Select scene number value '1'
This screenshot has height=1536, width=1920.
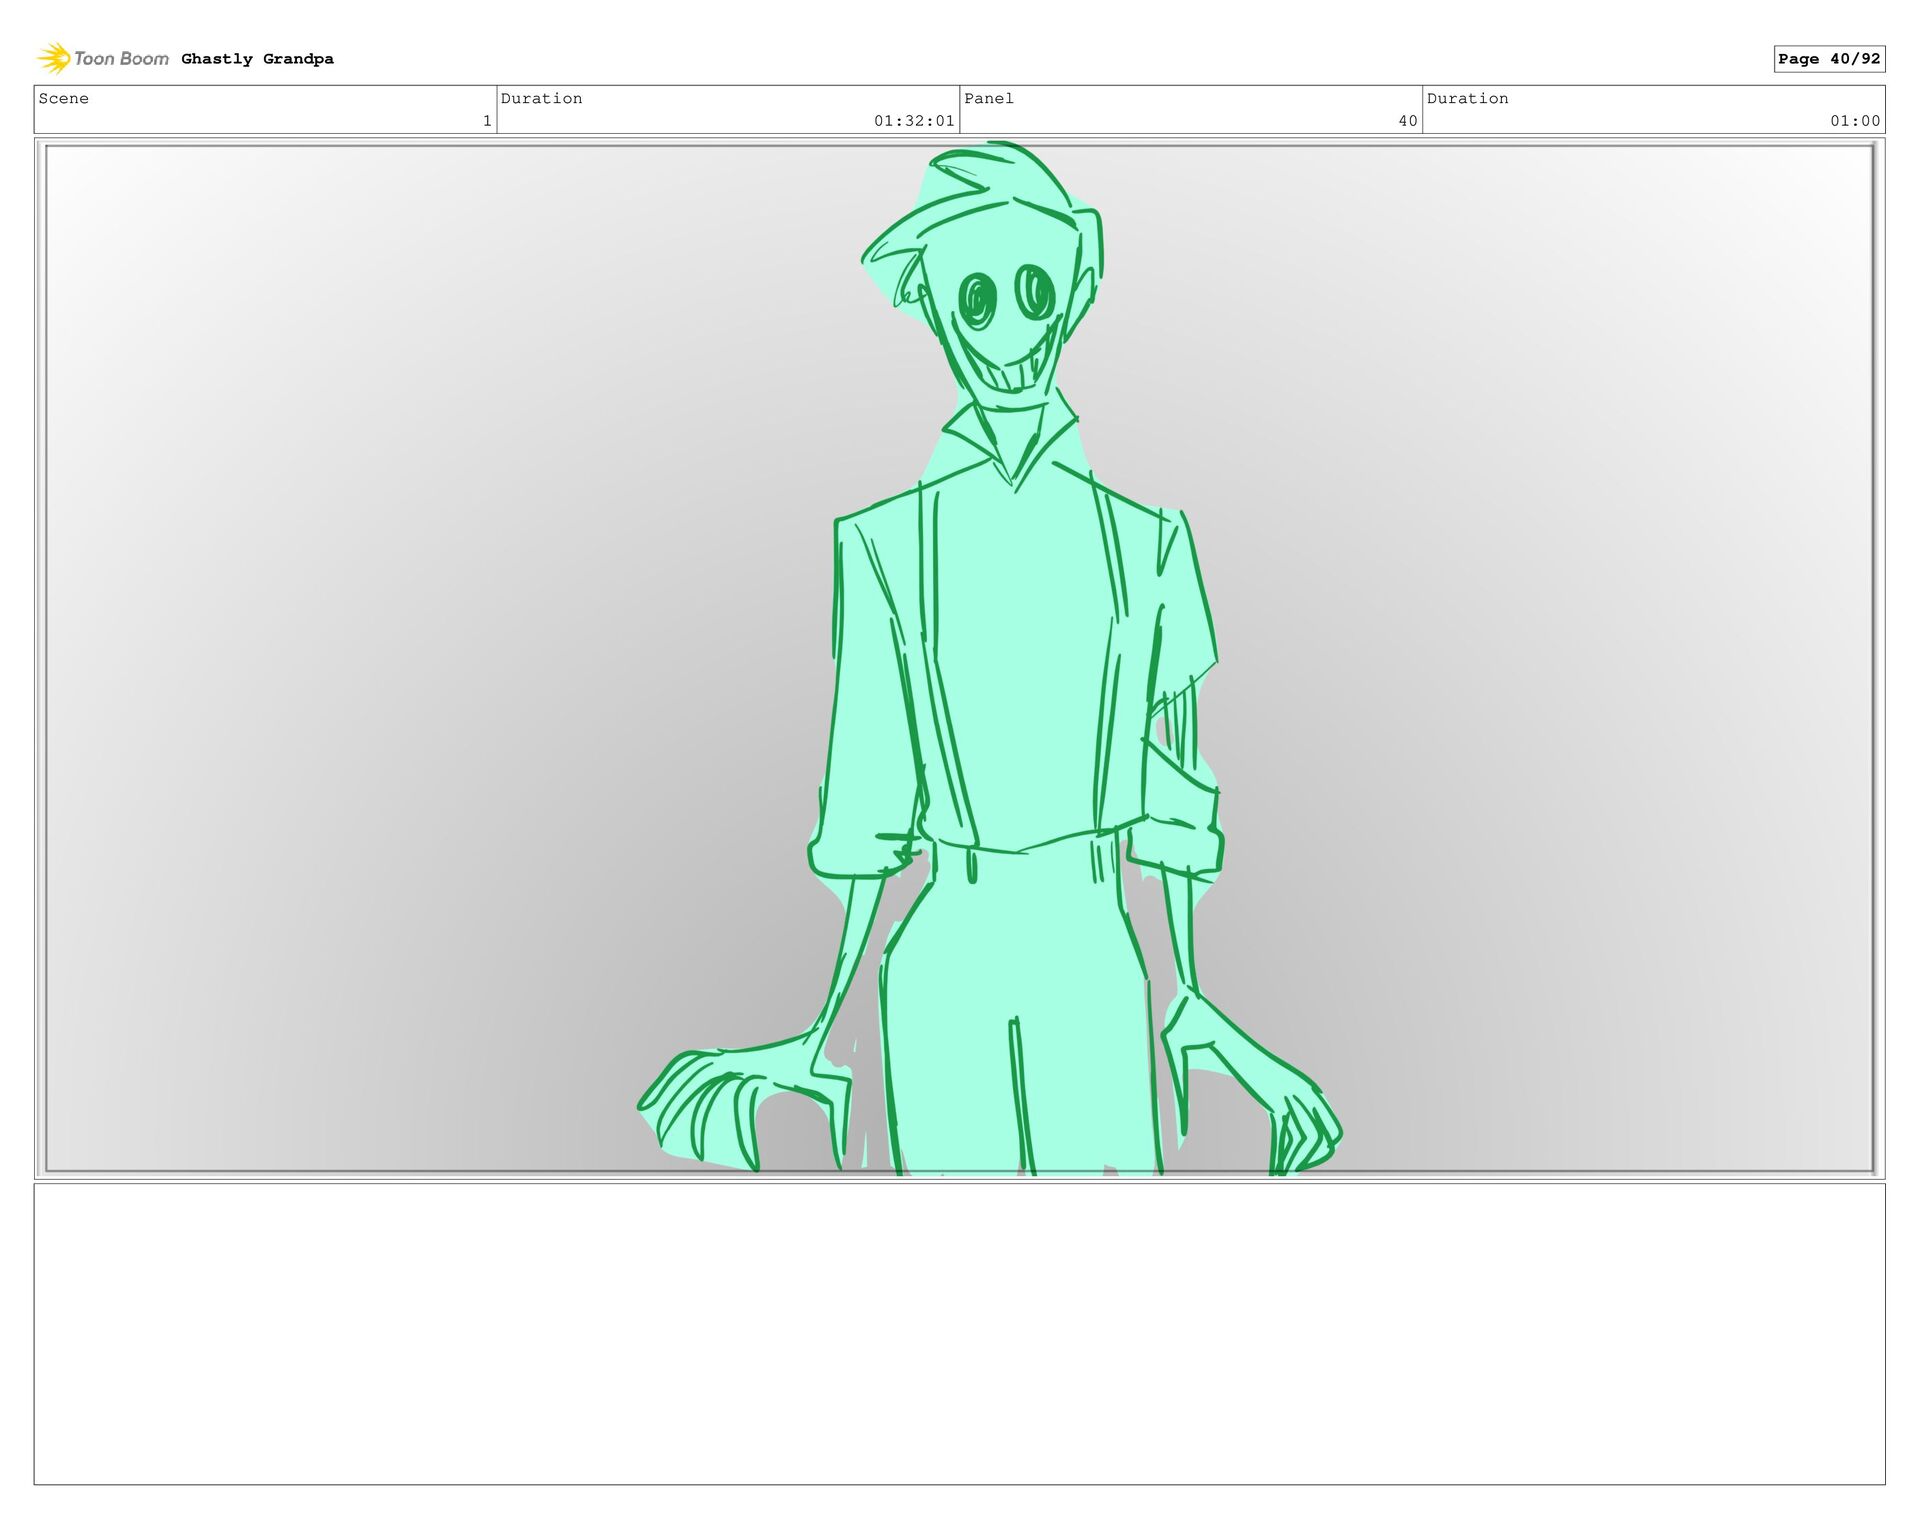(487, 121)
